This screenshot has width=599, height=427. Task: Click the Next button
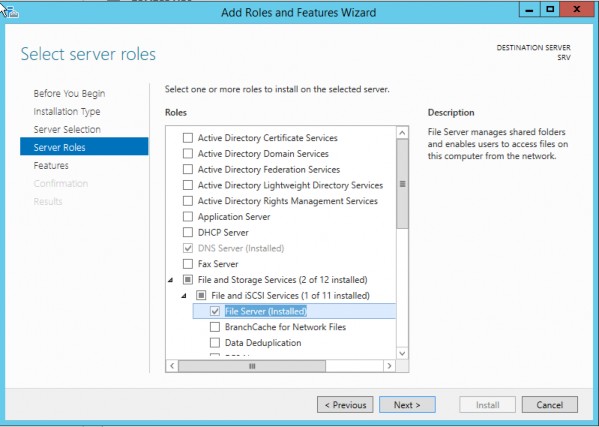[407, 405]
